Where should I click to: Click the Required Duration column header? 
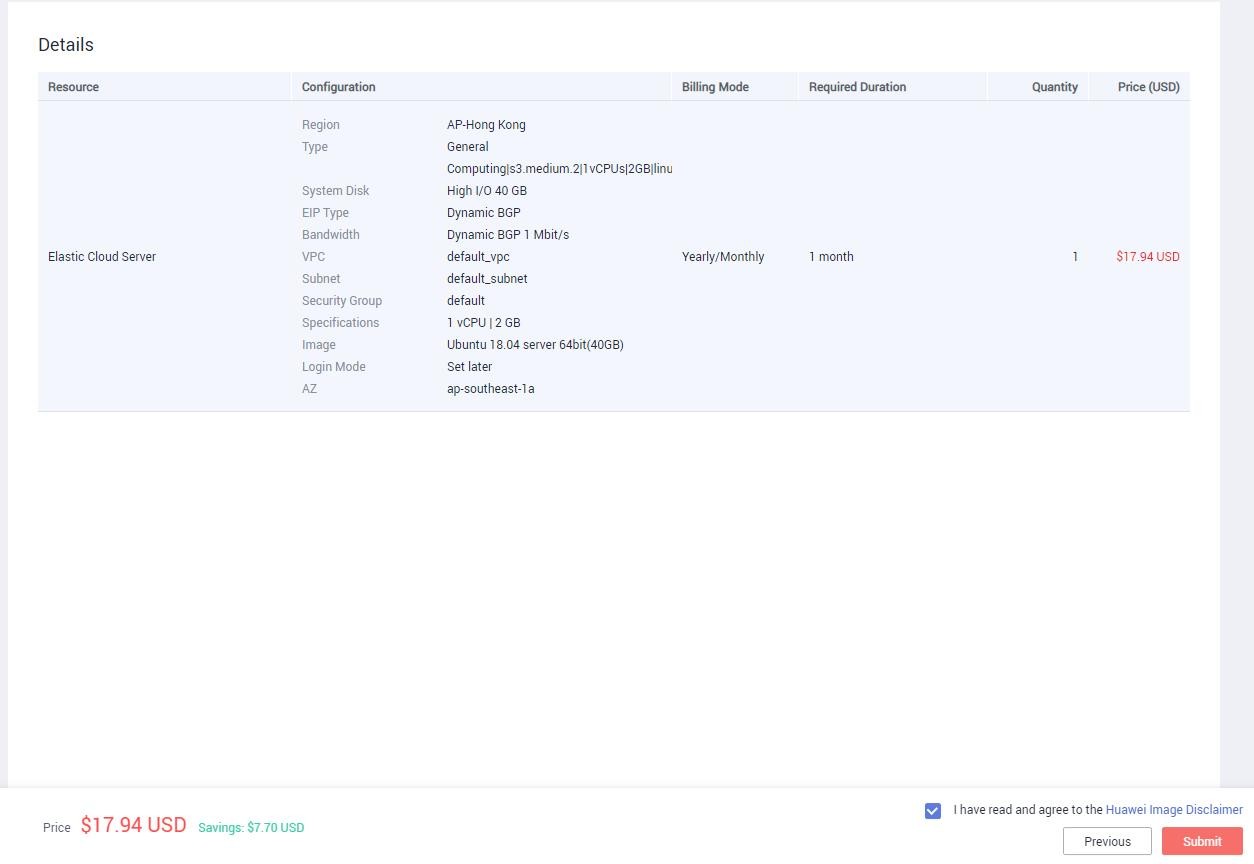click(x=857, y=87)
